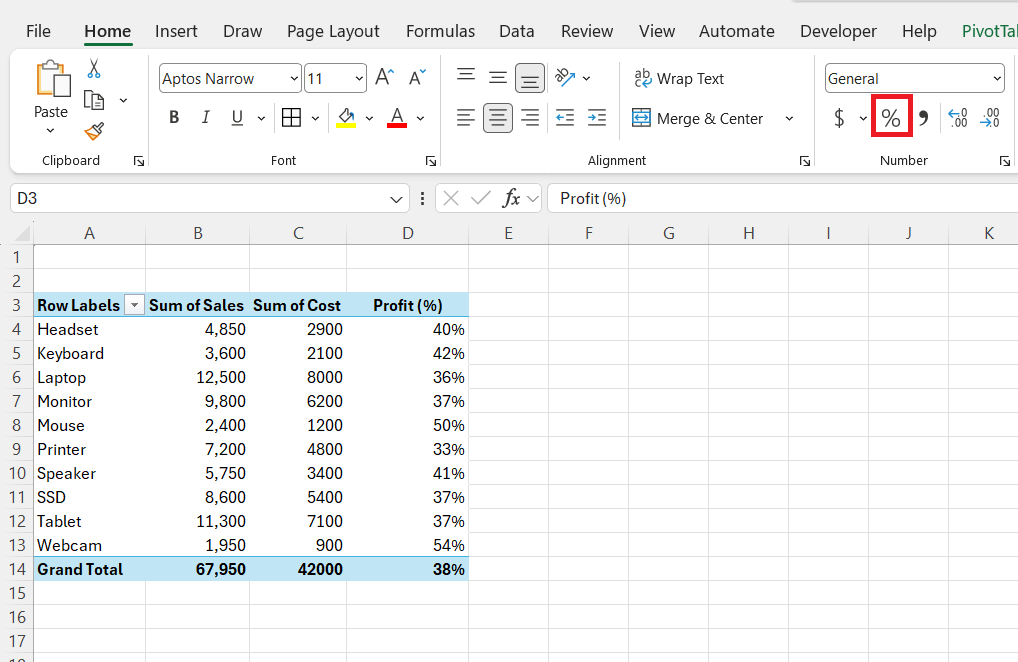Increase font size with the larger A icon
Viewport: 1018px width, 662px height.
pos(384,78)
